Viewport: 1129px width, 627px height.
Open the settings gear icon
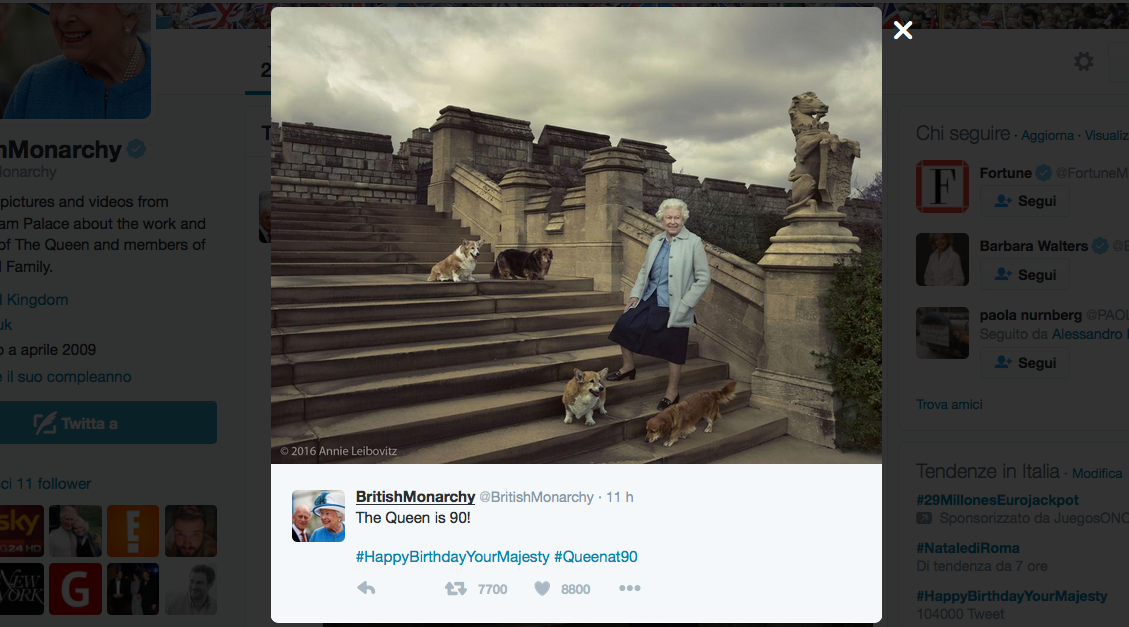(x=1083, y=62)
